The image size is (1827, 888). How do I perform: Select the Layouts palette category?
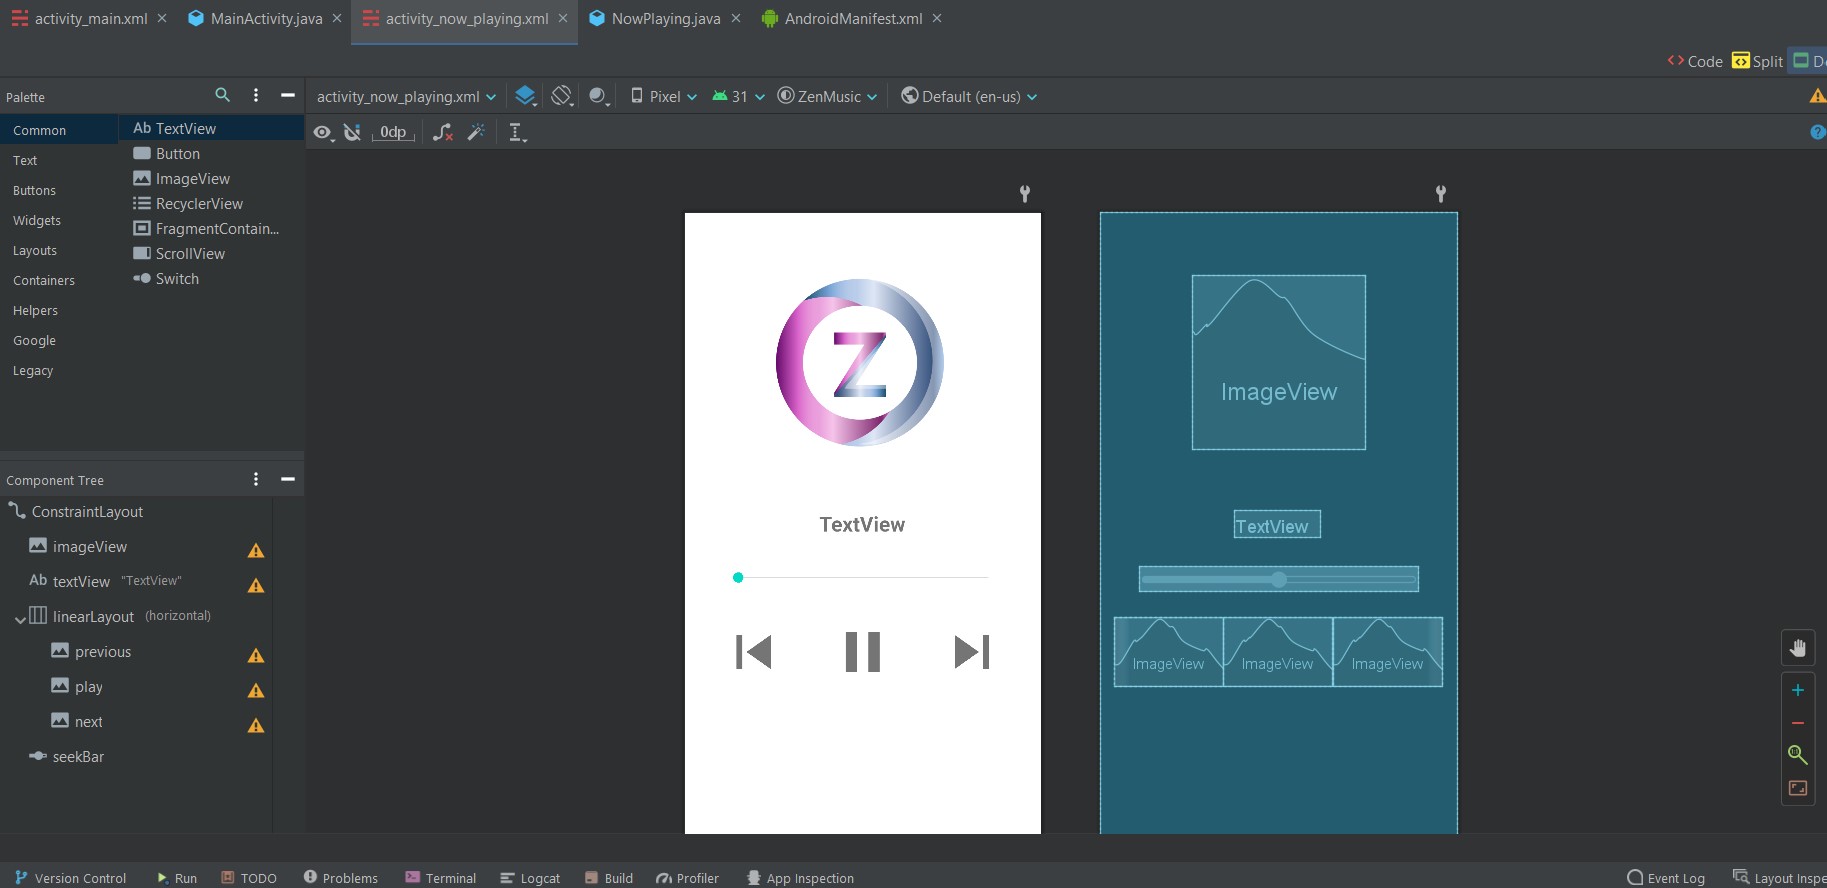pos(35,250)
